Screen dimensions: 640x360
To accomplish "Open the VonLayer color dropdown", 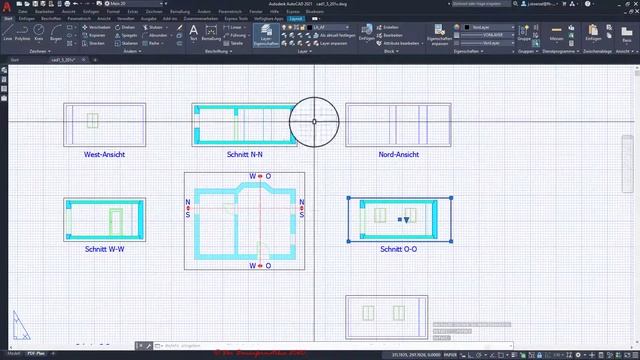I will [x=490, y=27].
